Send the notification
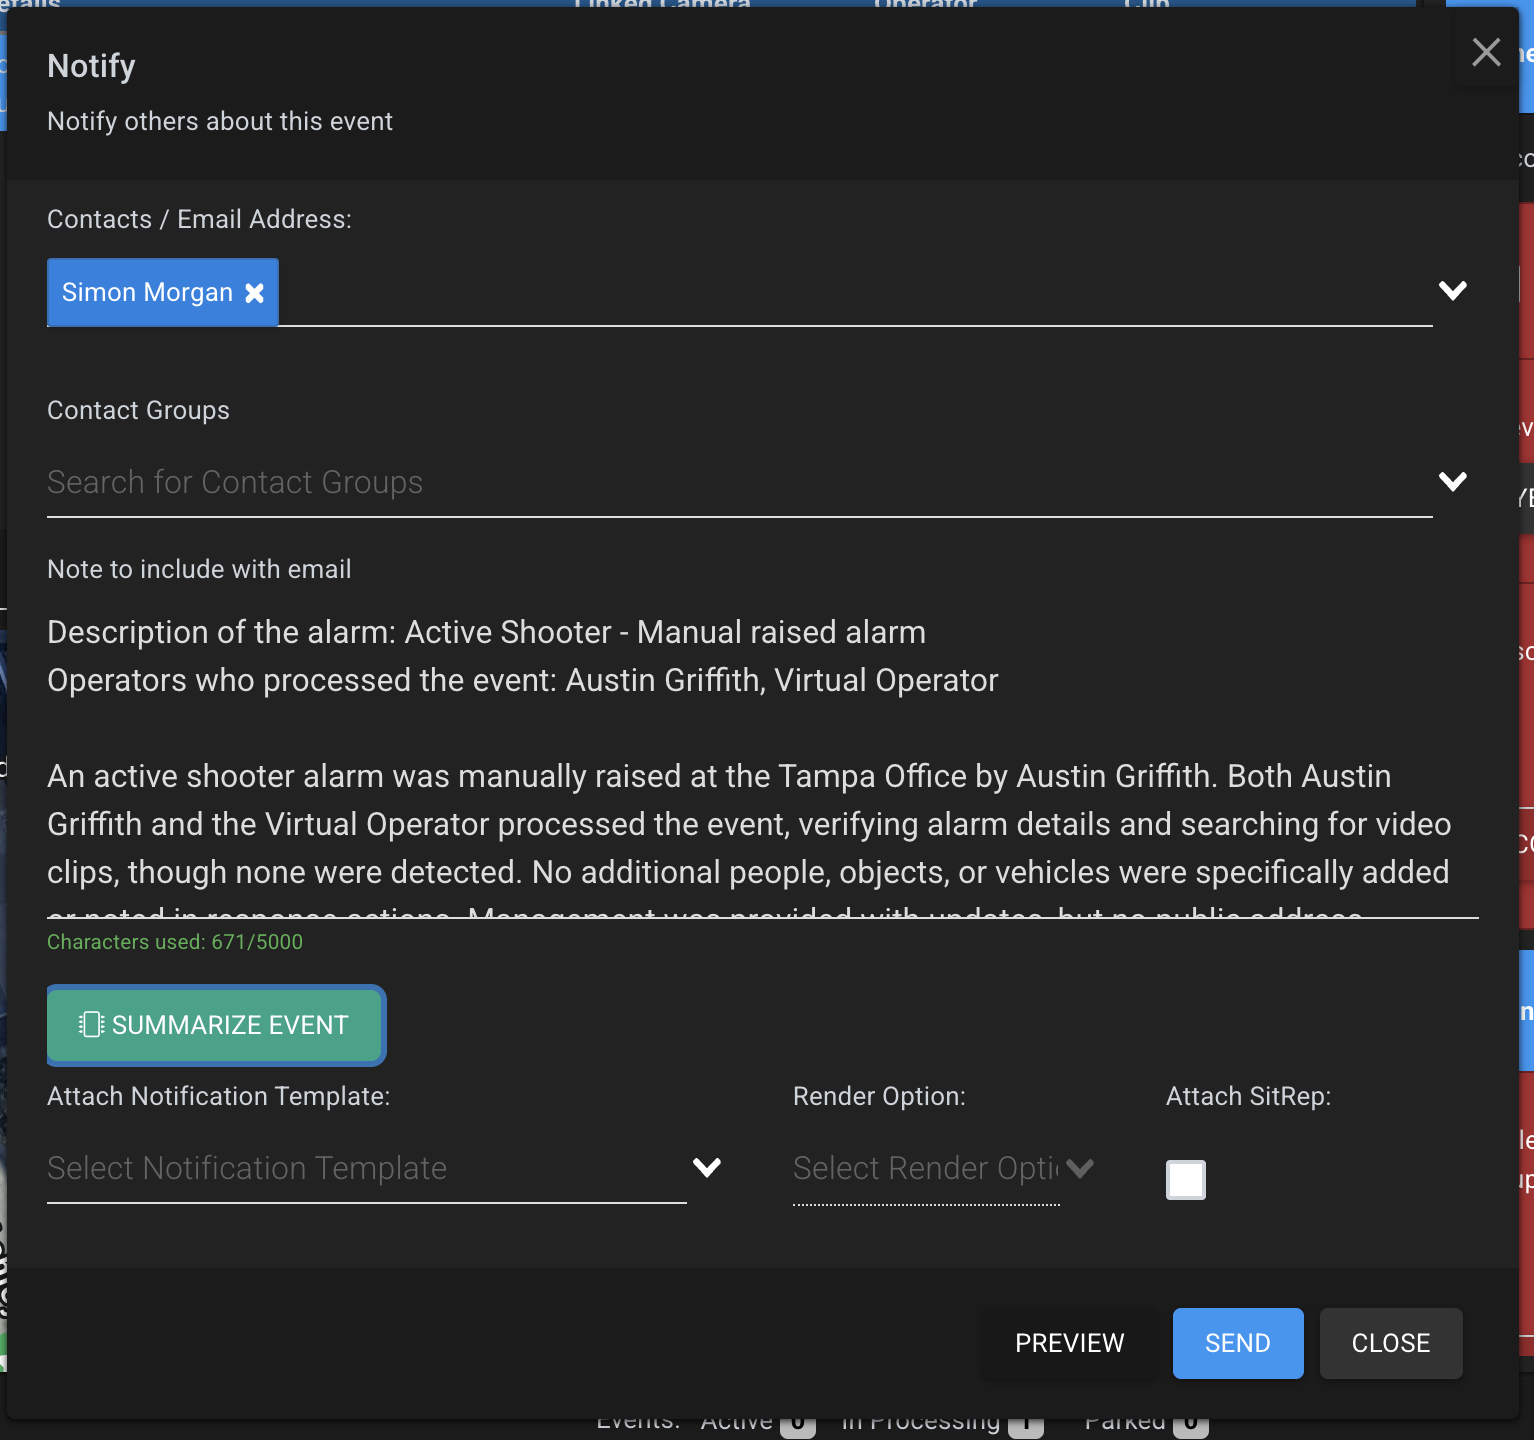Viewport: 1534px width, 1440px height. coord(1237,1343)
